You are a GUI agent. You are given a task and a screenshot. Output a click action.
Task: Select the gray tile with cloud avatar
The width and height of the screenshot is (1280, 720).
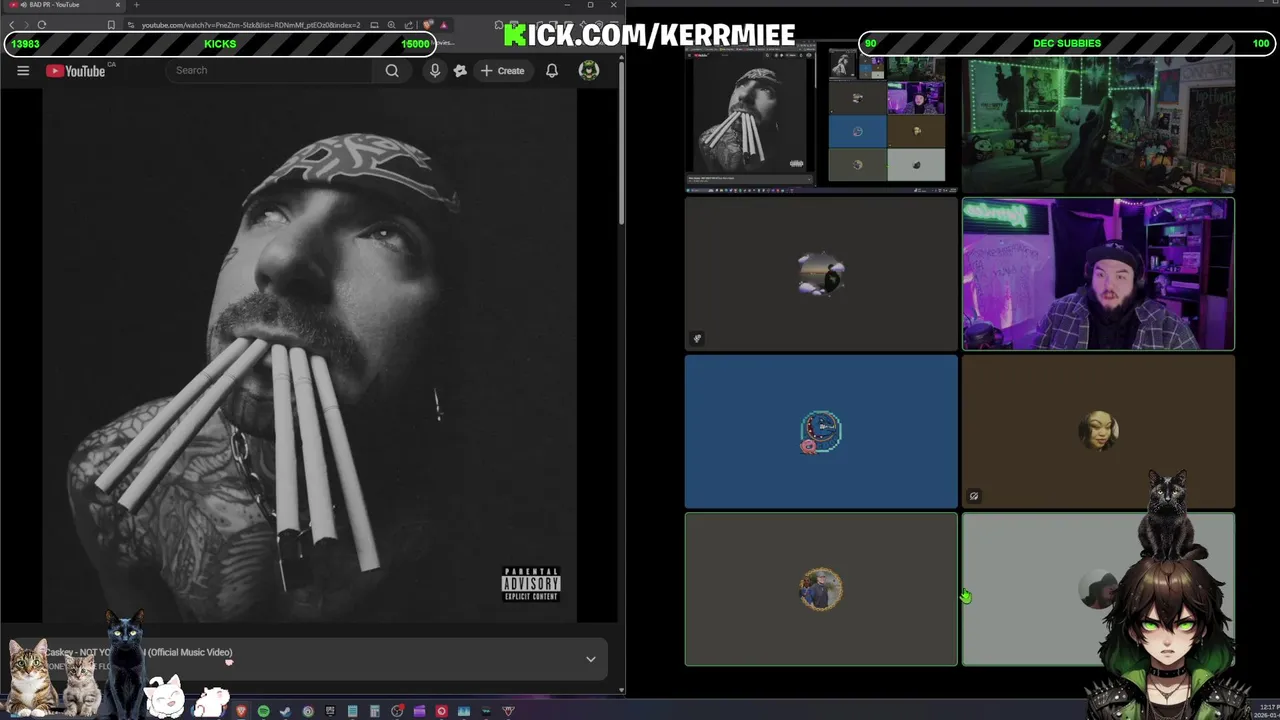821,274
